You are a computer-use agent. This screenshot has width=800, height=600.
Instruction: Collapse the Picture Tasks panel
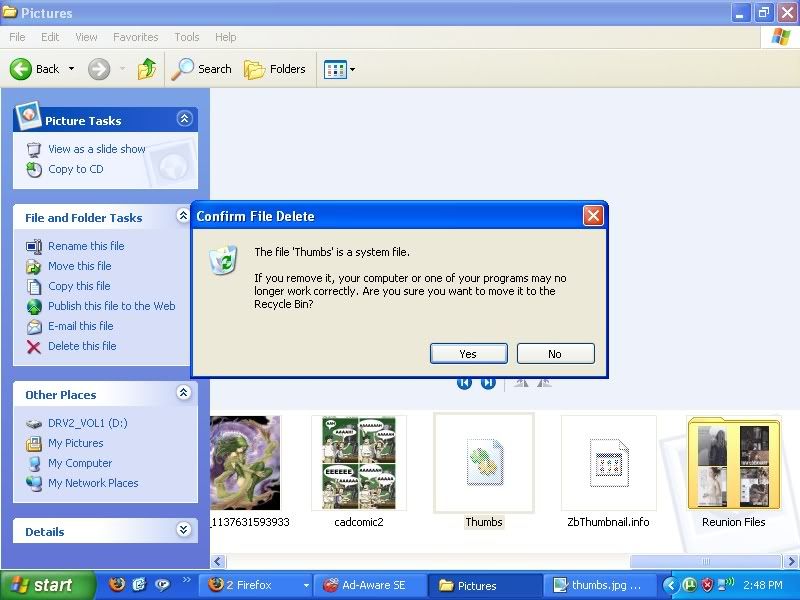coord(184,119)
